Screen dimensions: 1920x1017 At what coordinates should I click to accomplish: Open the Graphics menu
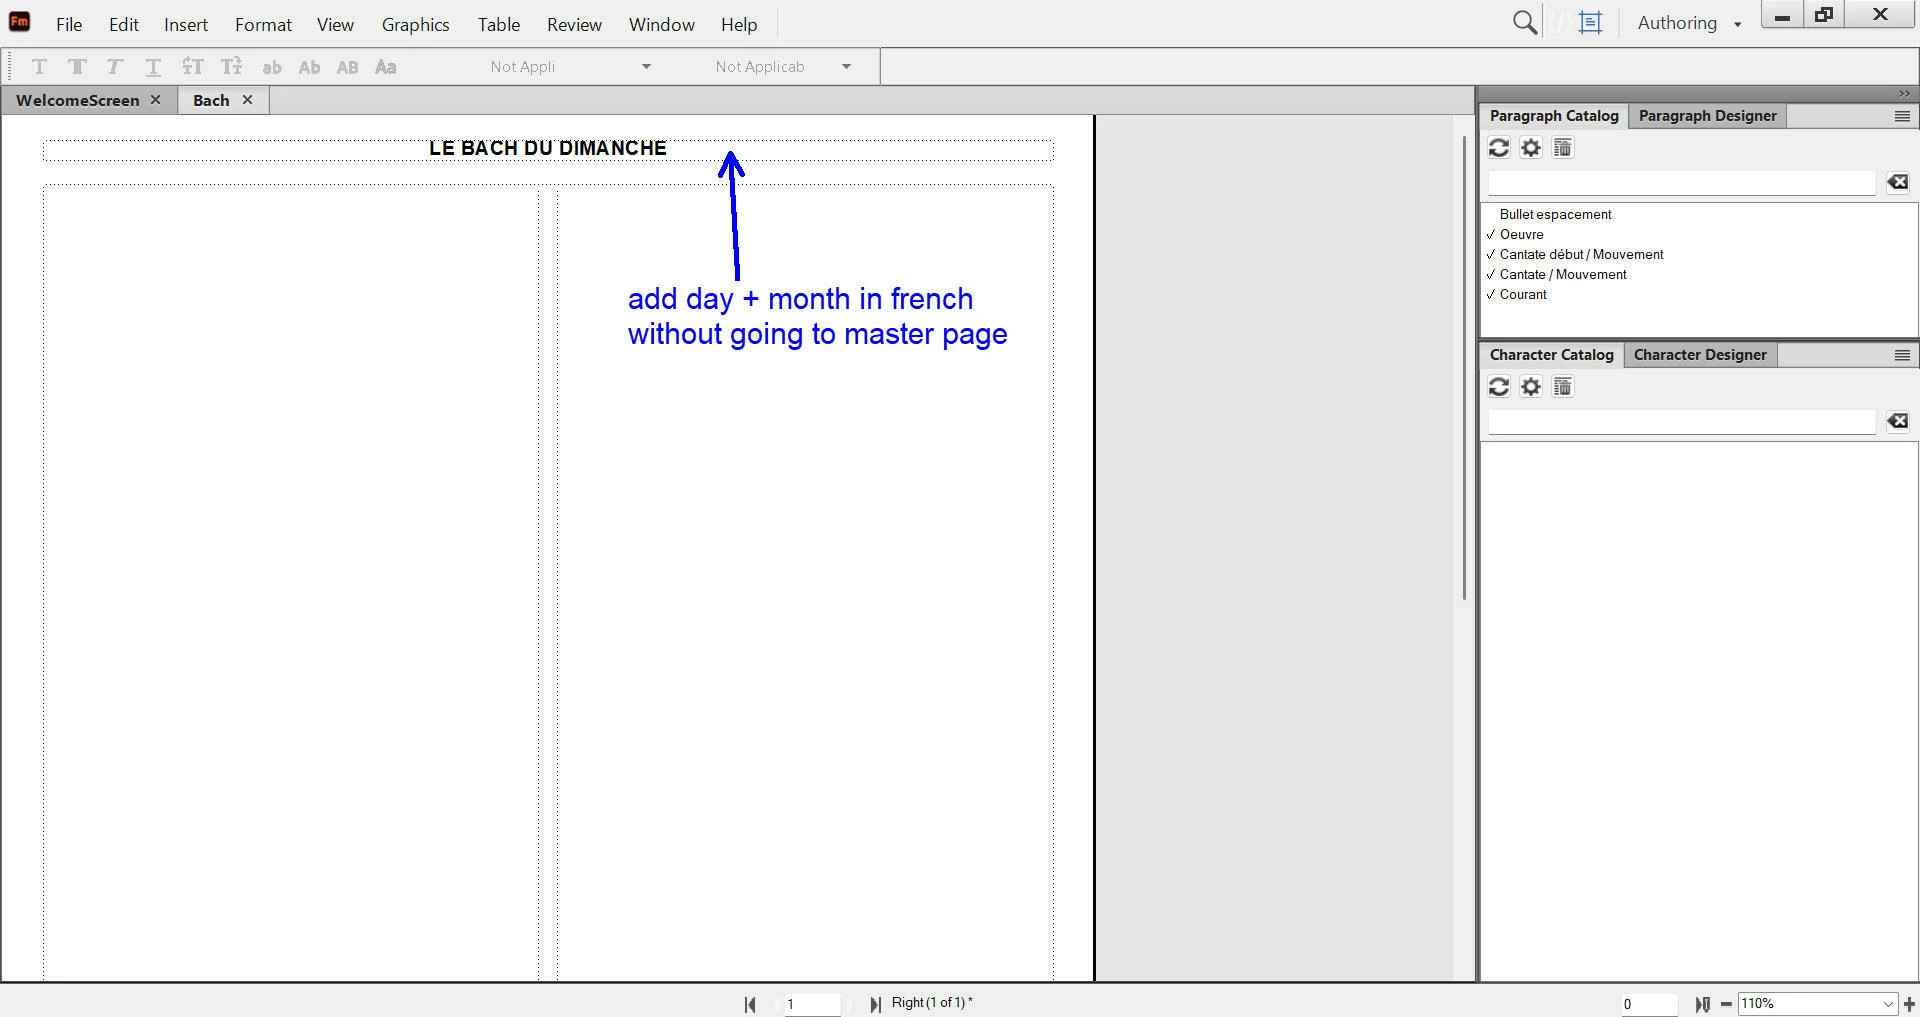(x=415, y=24)
